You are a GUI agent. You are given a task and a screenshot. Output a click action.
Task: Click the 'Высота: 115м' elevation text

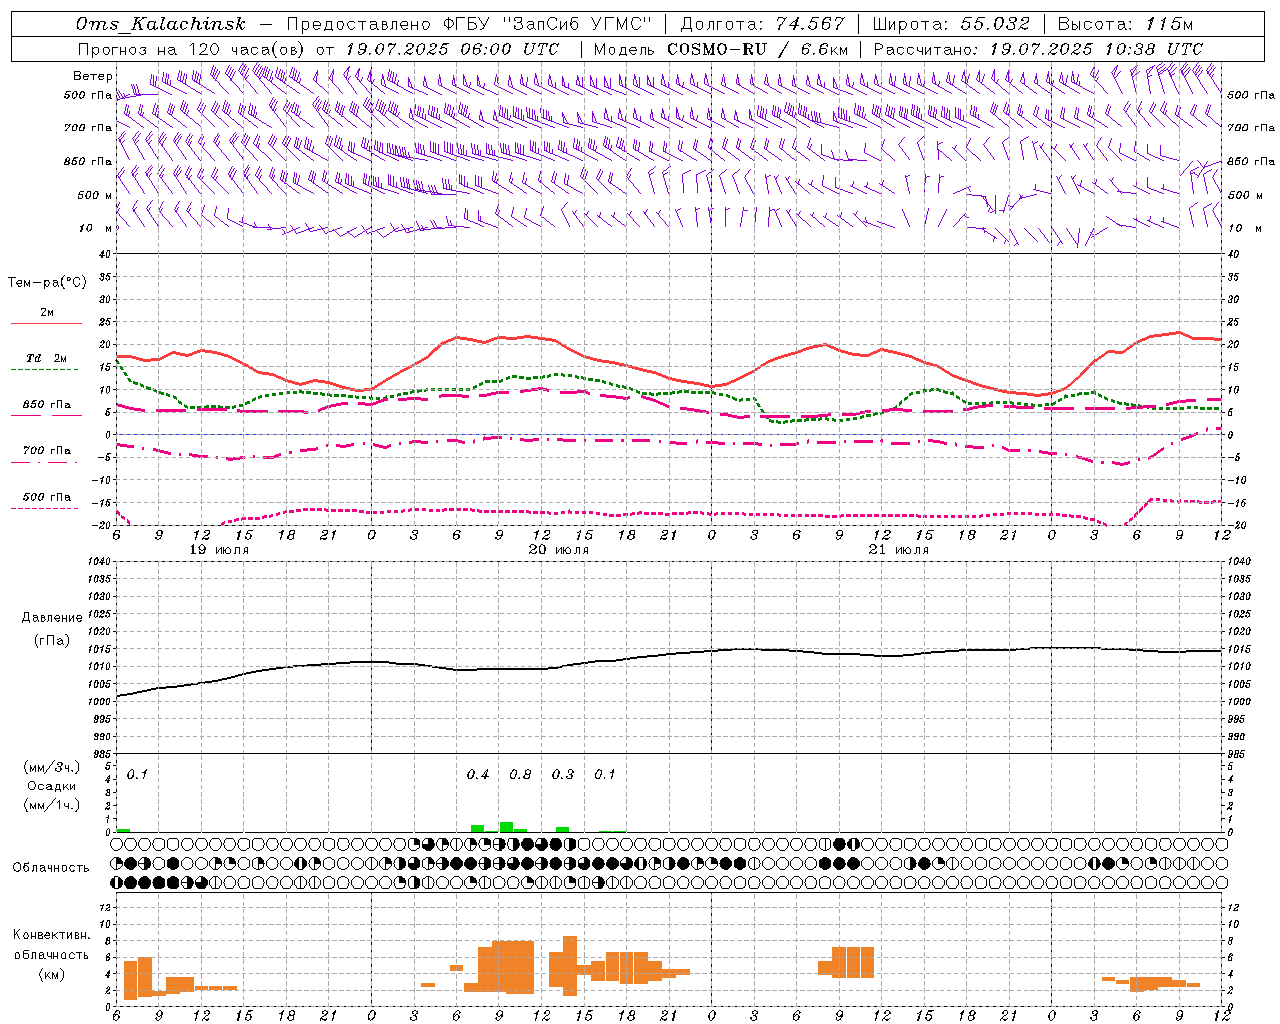click(1125, 24)
